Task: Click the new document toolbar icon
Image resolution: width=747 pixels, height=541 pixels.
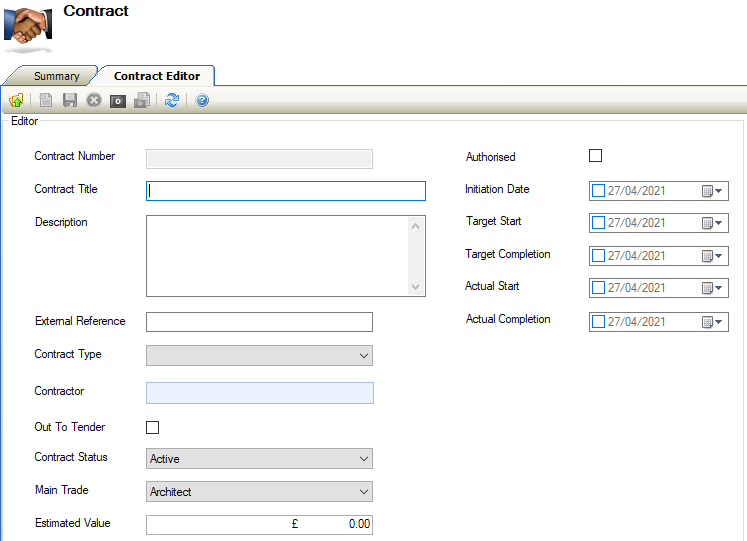Action: pyautogui.click(x=46, y=100)
